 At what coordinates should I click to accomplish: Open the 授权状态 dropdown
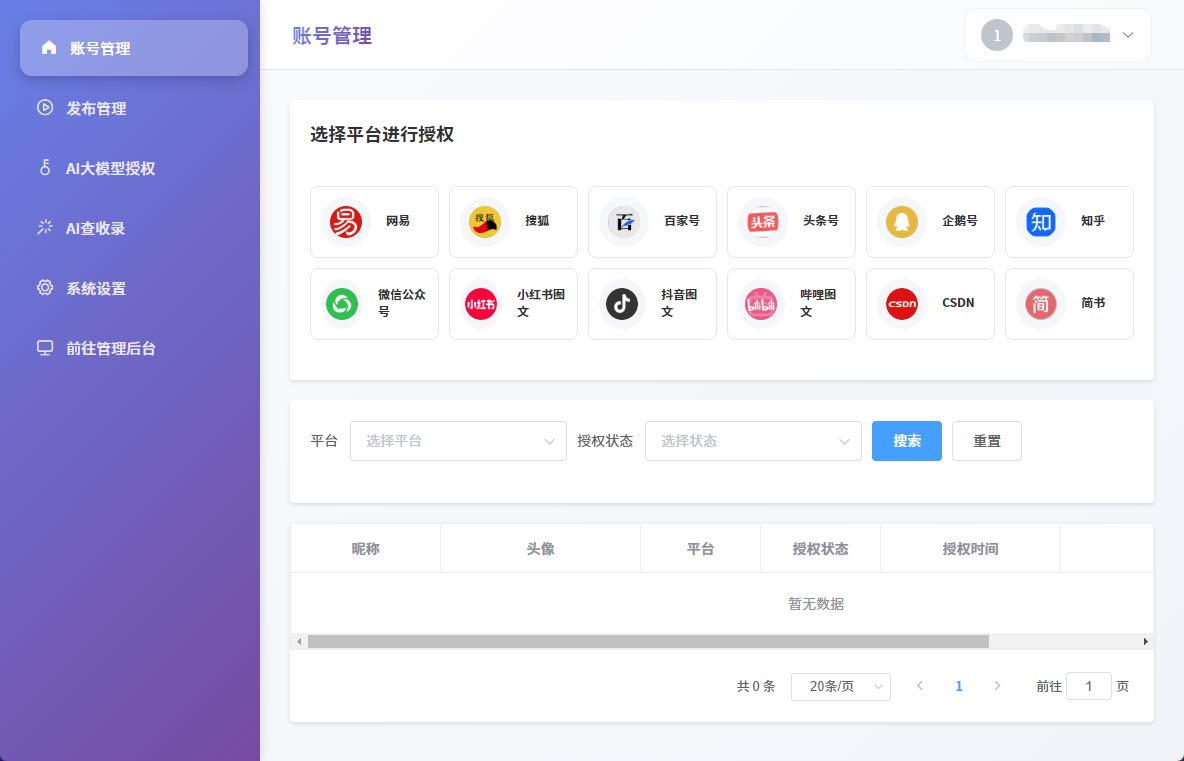tap(753, 440)
